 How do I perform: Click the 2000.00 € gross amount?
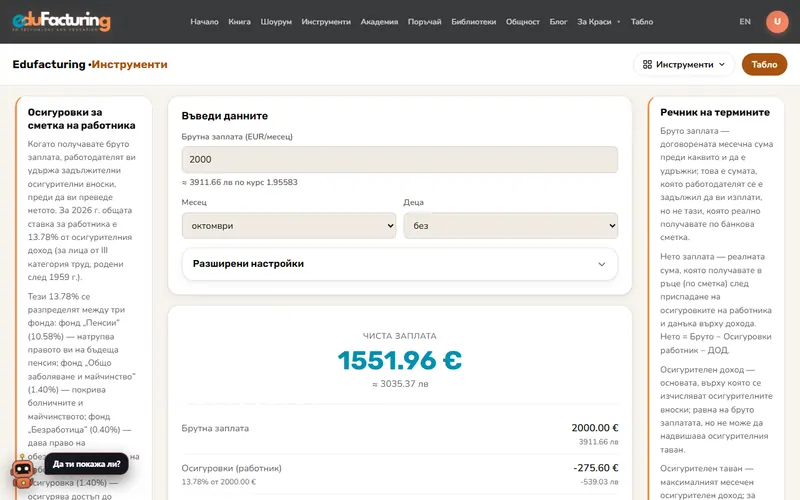(594, 428)
